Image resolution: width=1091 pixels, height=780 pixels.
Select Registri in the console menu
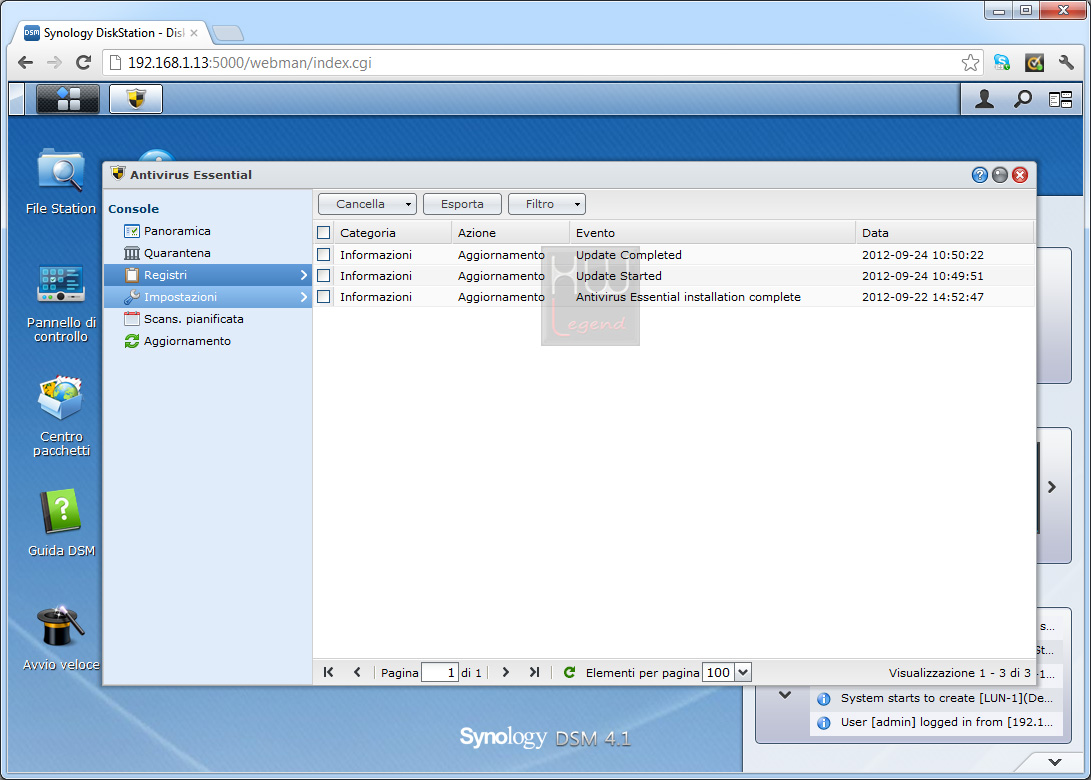207,275
